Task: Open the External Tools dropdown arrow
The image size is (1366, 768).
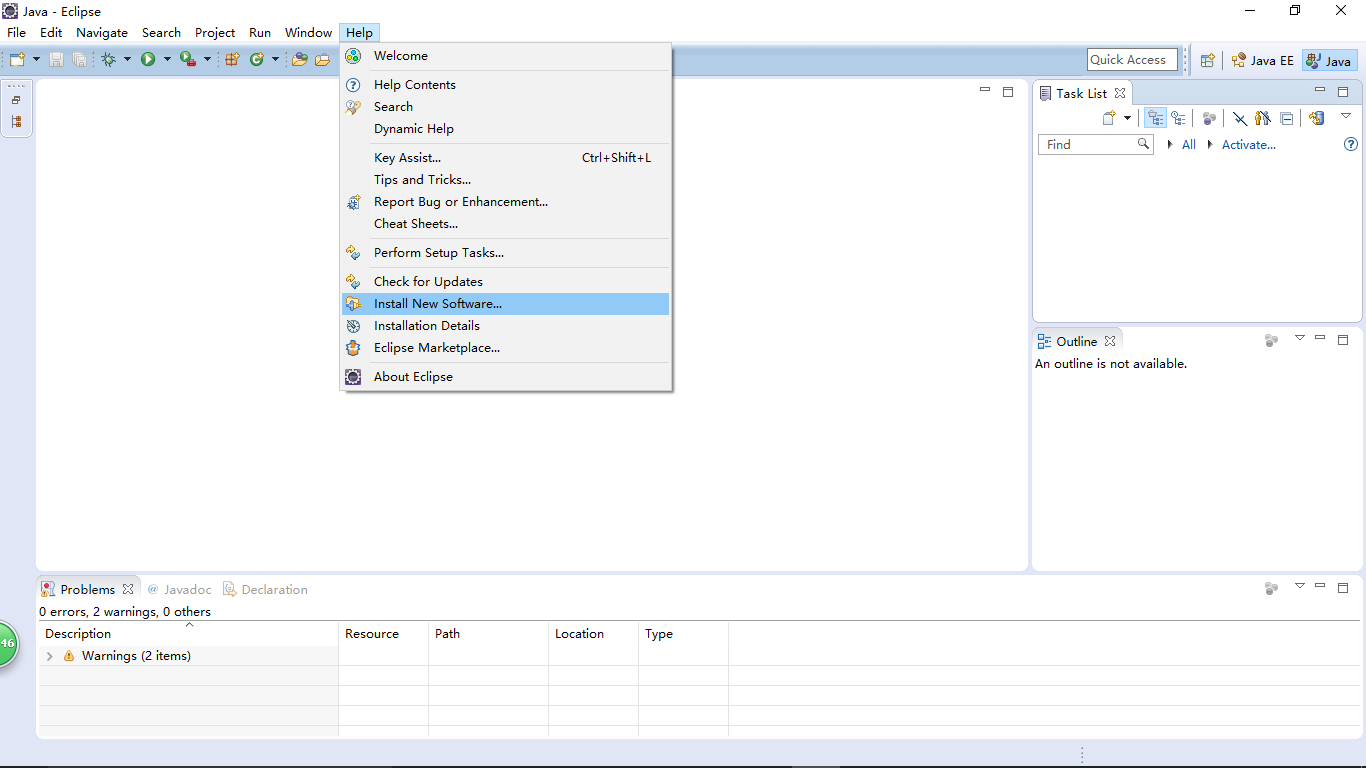Action: pos(207,60)
